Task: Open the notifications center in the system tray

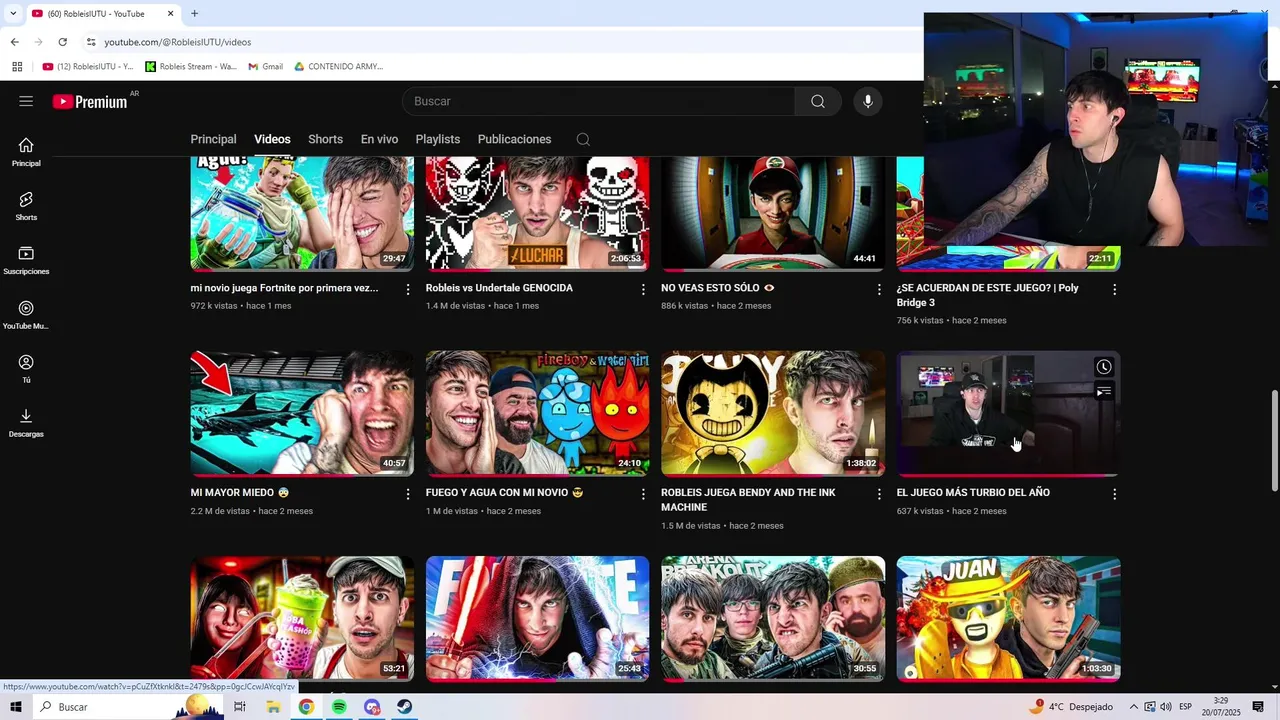Action: click(x=1258, y=707)
